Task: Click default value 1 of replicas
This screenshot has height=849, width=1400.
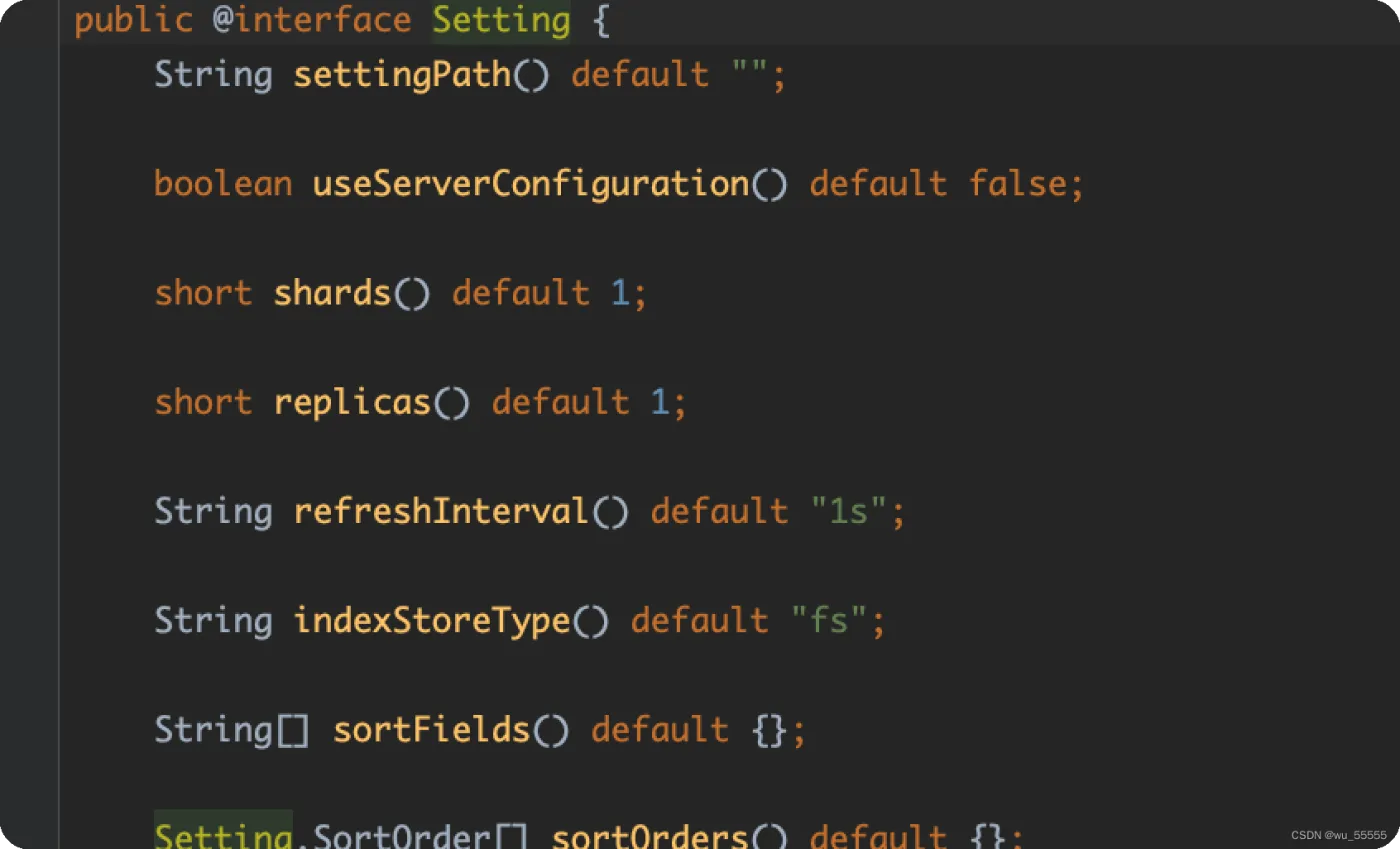Action: coord(659,402)
